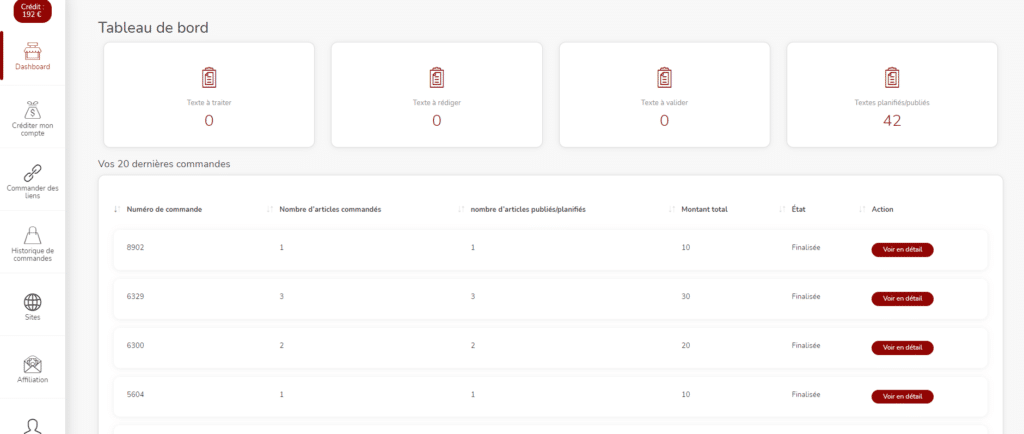Click clipboard icon in Texte à rédiger card

[x=436, y=78]
